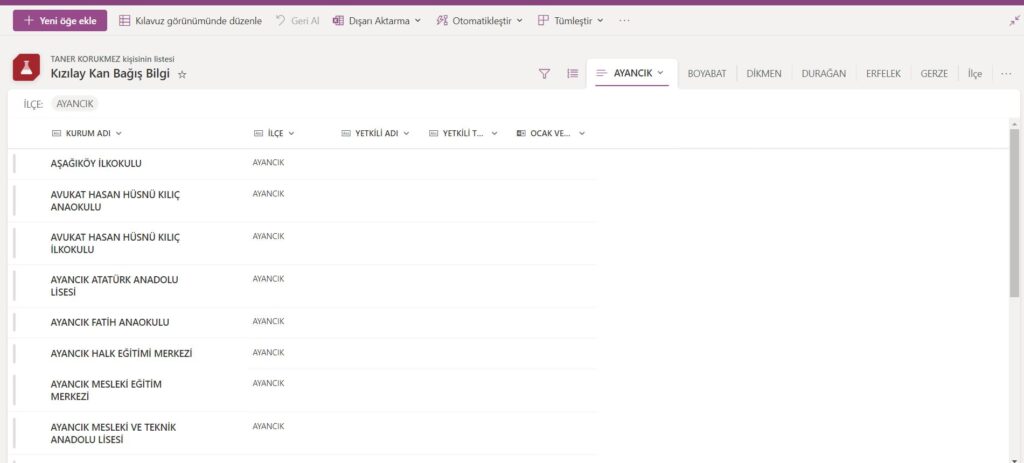Click Yeni öğe ekle button
This screenshot has height=463, width=1024.
click(59, 20)
